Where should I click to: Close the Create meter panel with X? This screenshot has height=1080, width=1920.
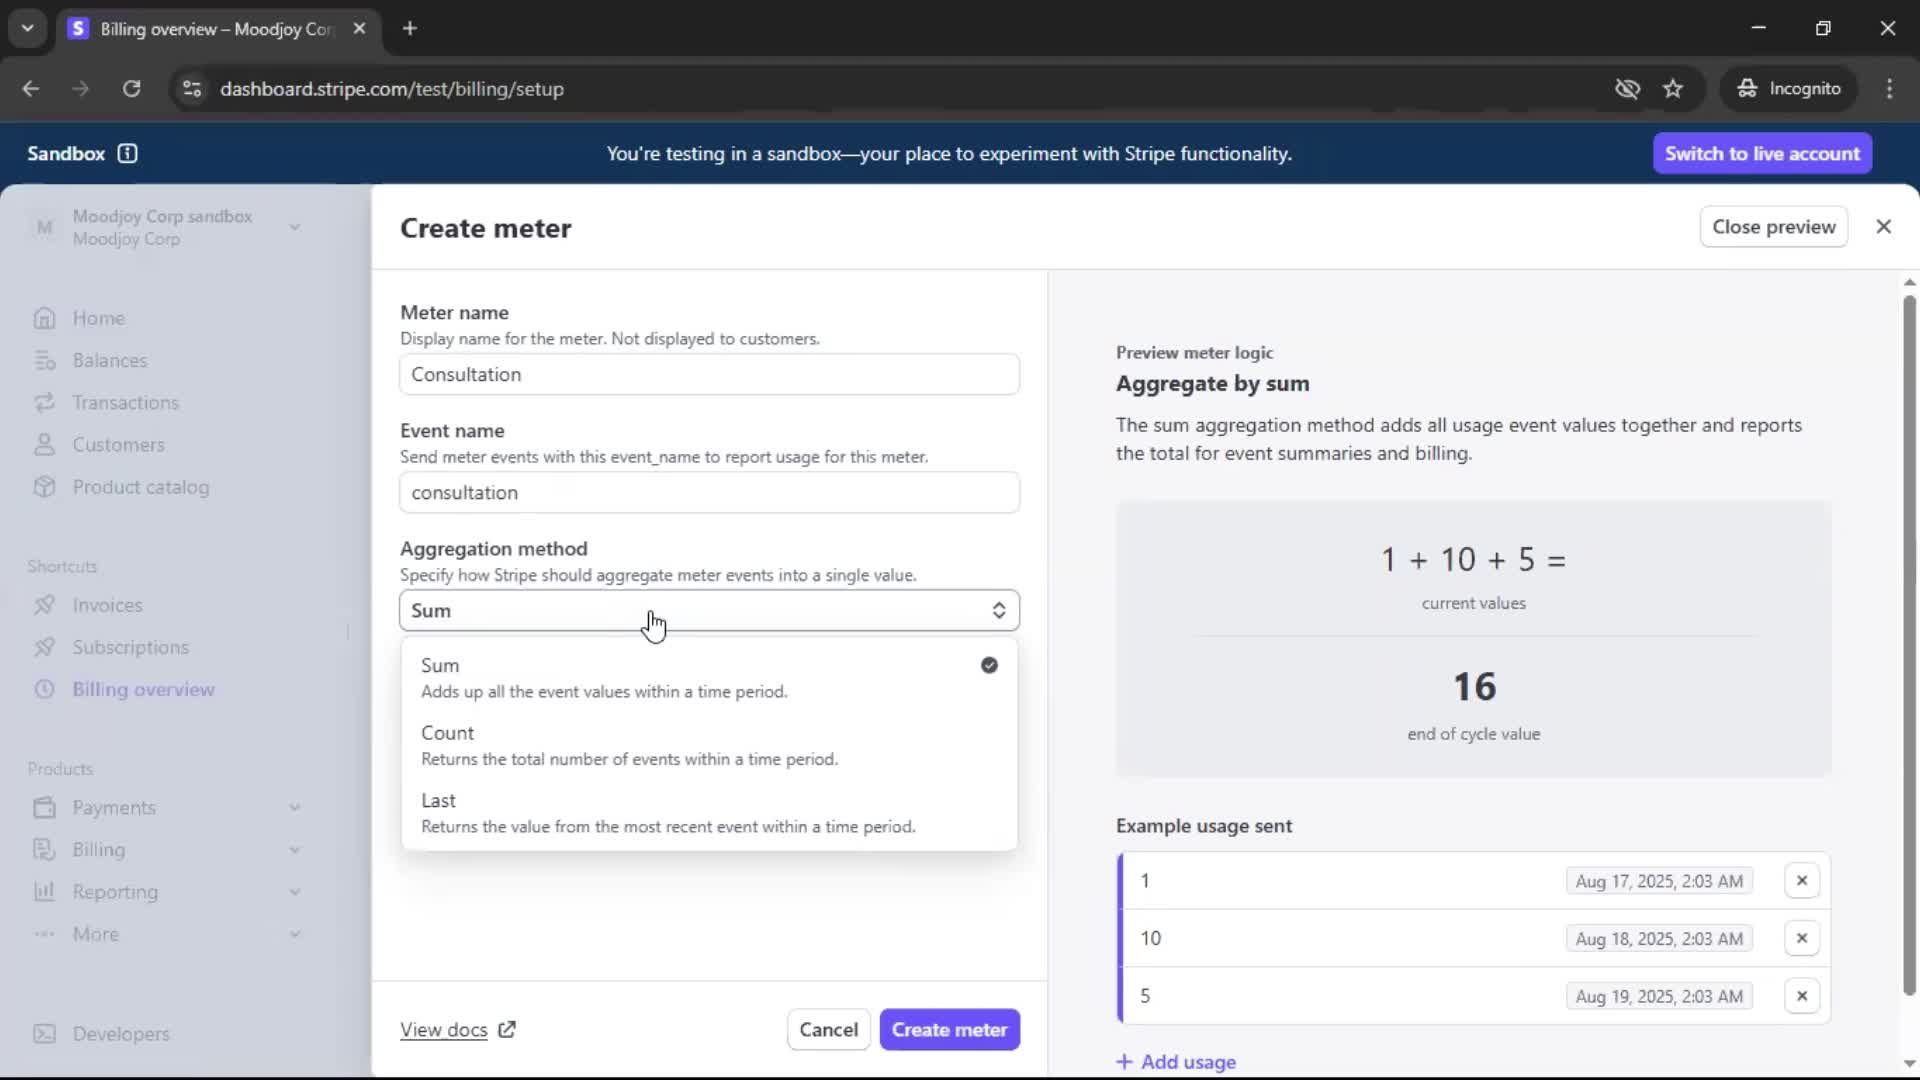(1883, 227)
